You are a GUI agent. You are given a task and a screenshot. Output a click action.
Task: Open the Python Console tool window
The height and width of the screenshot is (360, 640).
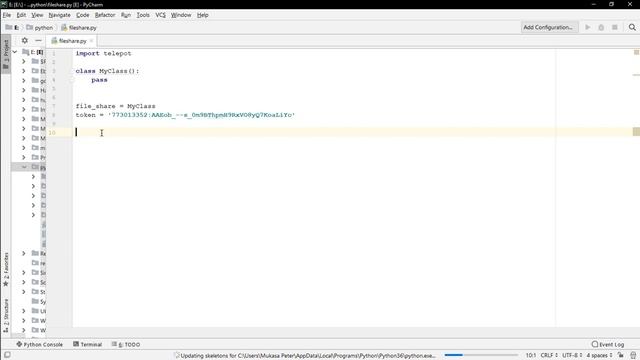point(40,344)
